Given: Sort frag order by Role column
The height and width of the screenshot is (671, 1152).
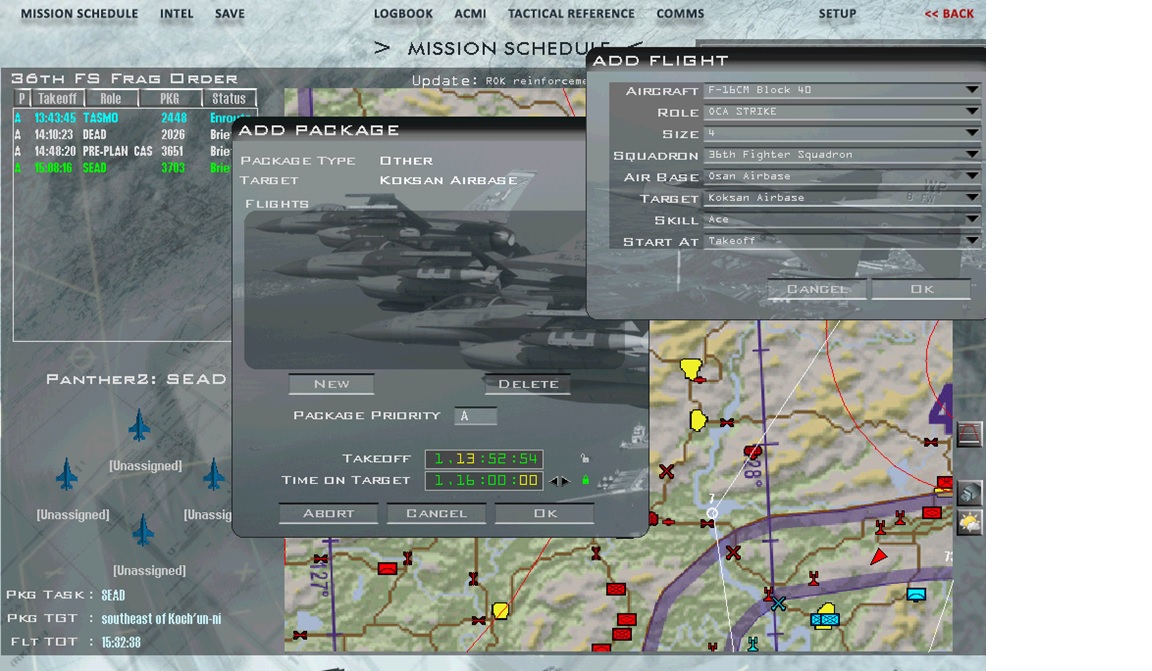Looking at the screenshot, I should tap(111, 98).
